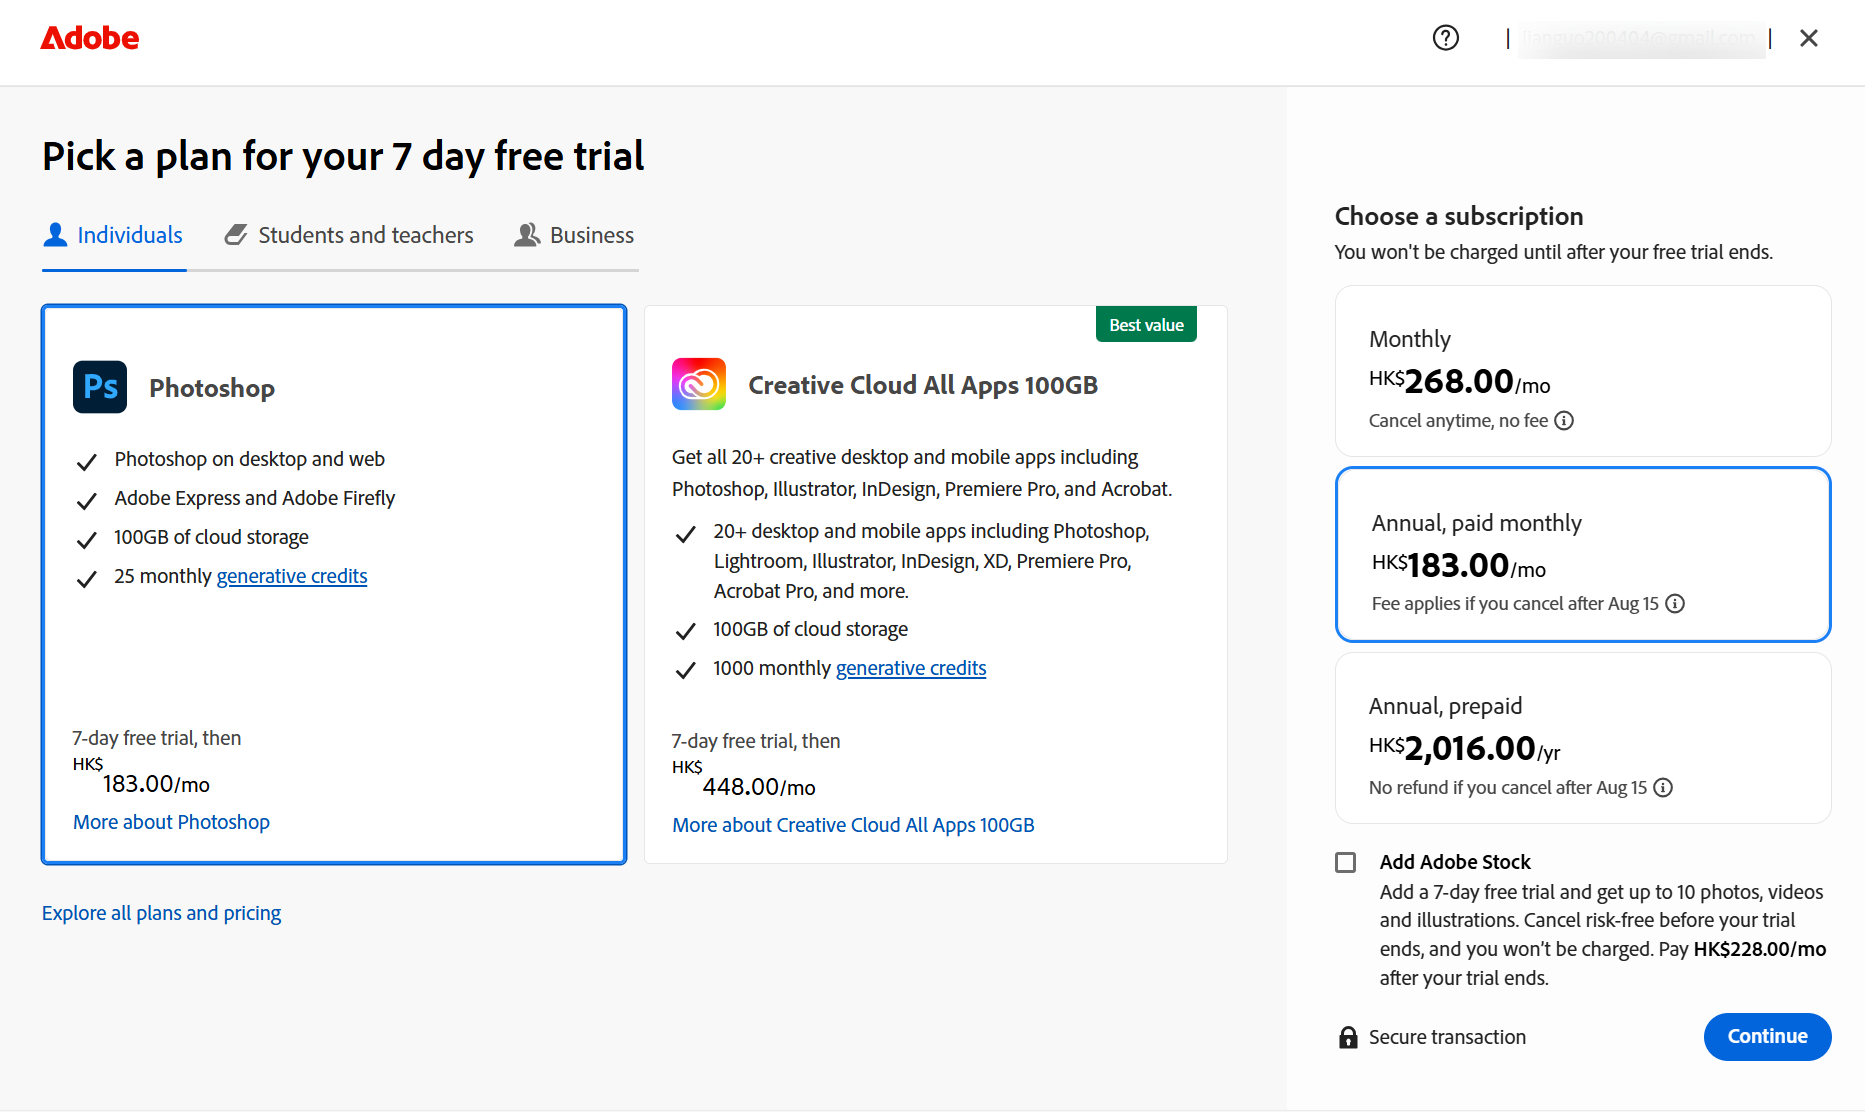Click checkmark beside 1000 monthly credits
Viewport: 1865px width, 1112px height.
pos(686,670)
